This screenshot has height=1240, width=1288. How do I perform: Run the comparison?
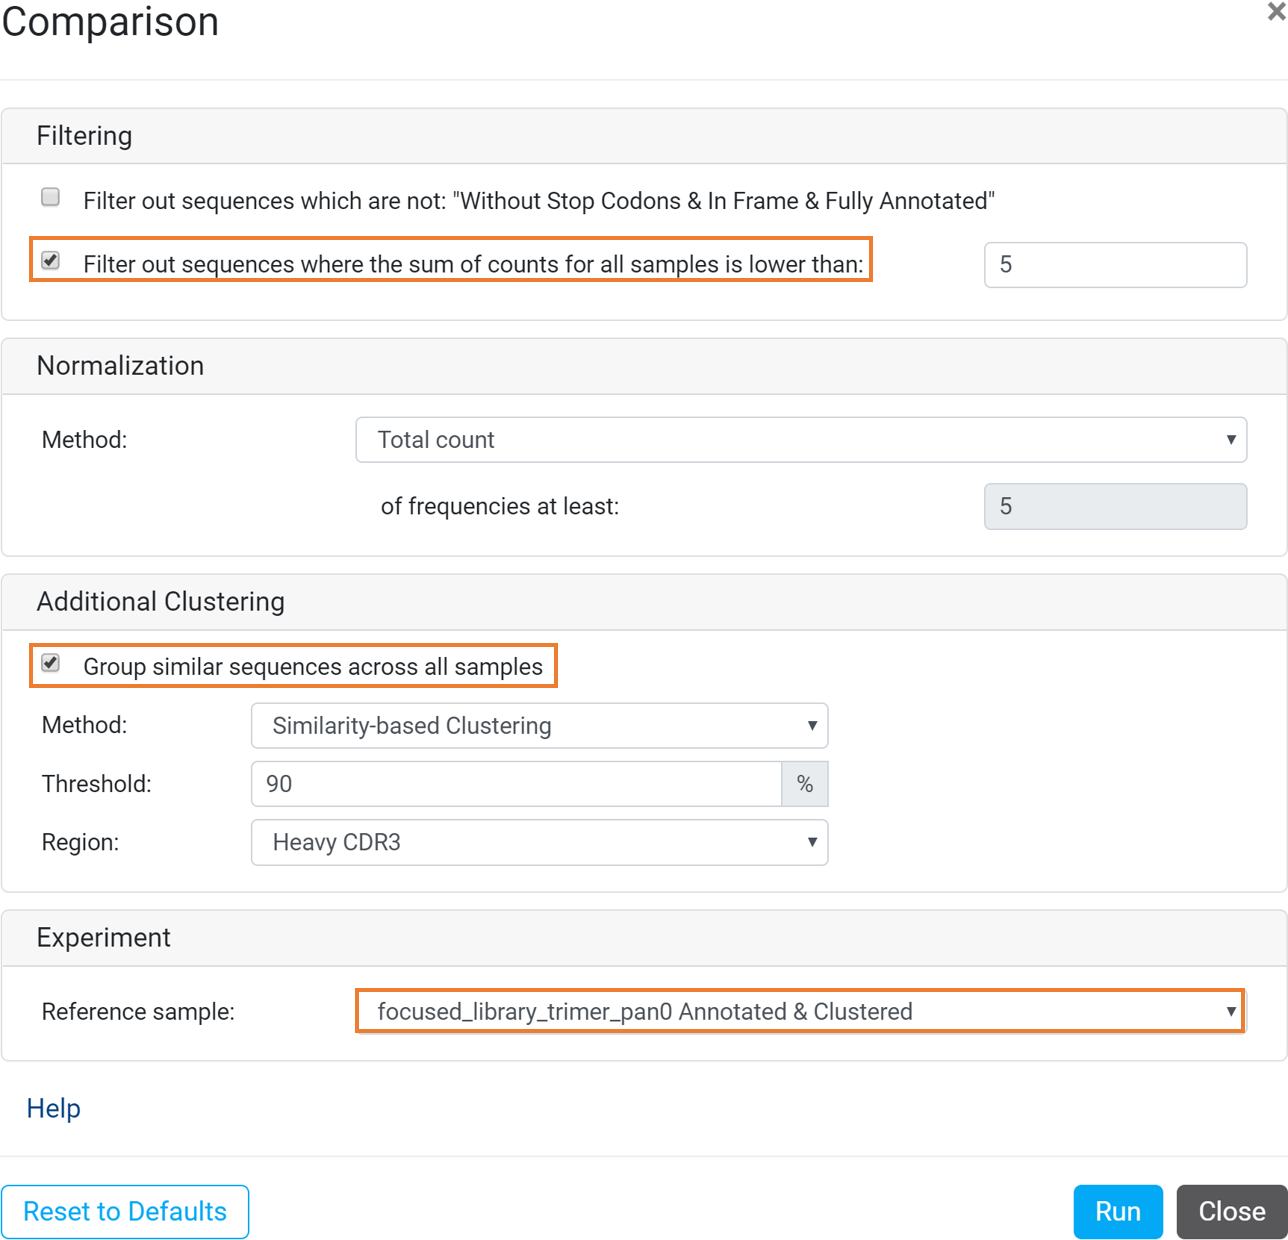pyautogui.click(x=1118, y=1212)
